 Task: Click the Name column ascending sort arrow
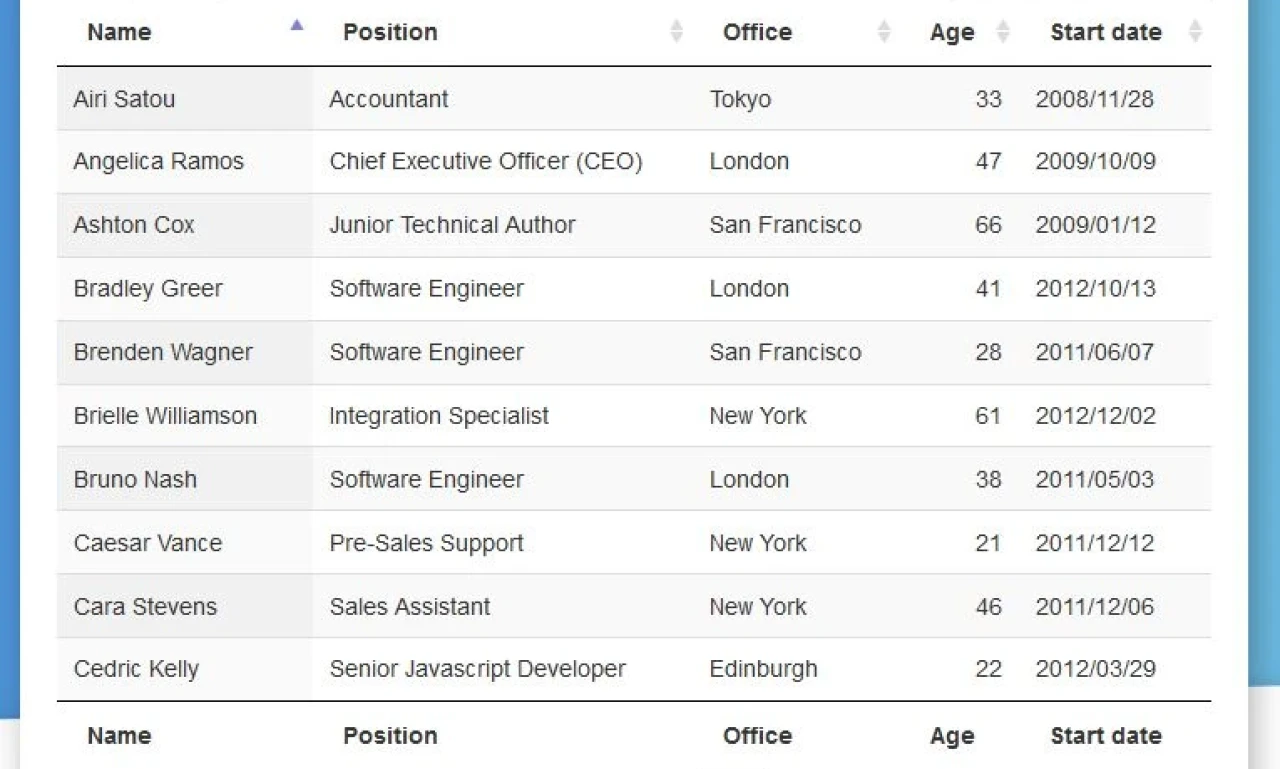296,27
